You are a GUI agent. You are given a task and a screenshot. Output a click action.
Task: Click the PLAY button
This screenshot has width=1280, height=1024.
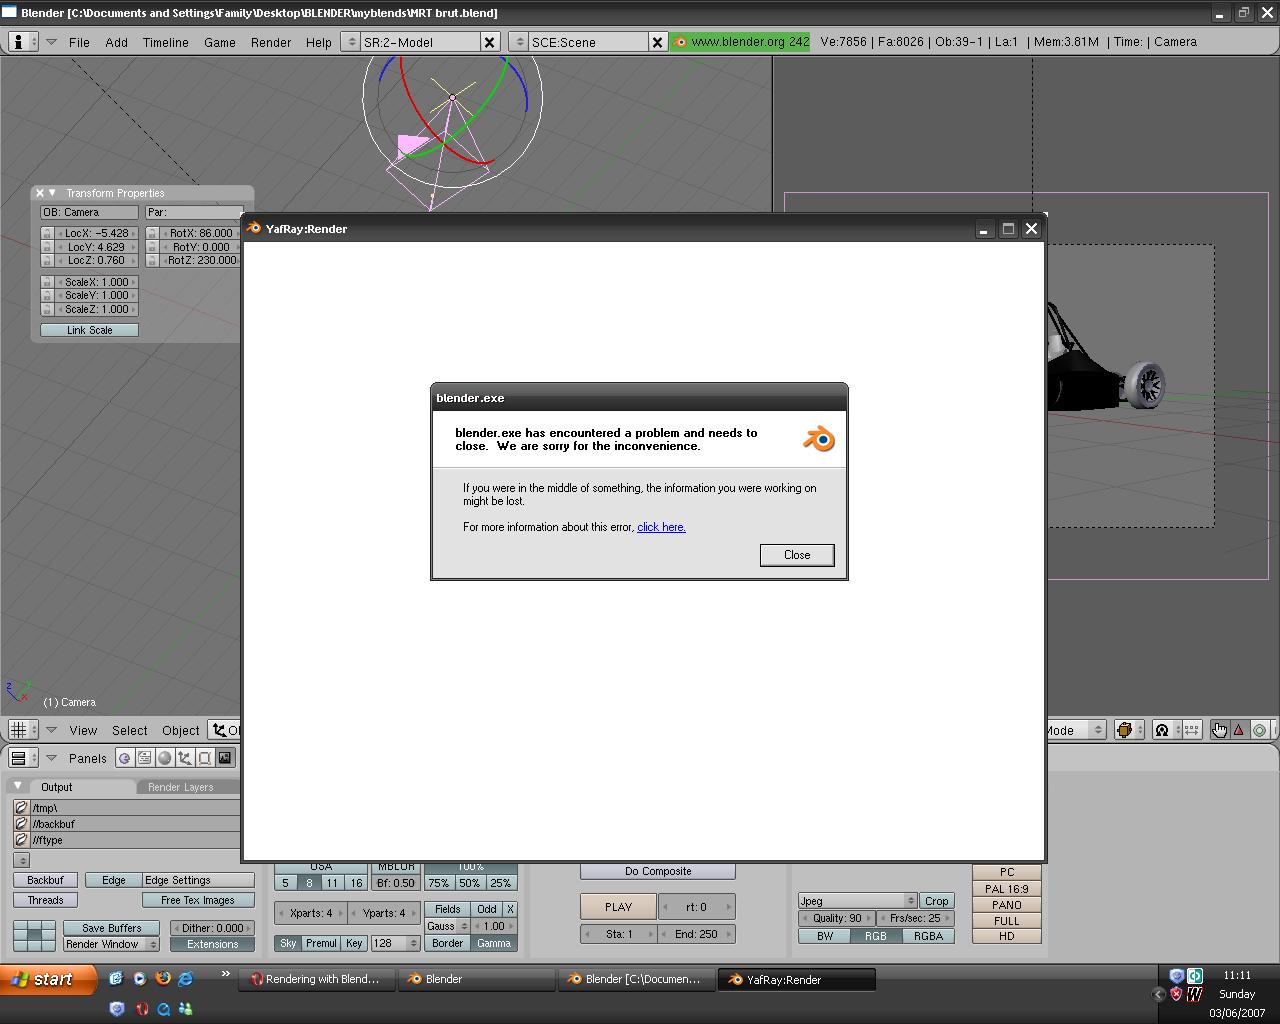(x=618, y=907)
